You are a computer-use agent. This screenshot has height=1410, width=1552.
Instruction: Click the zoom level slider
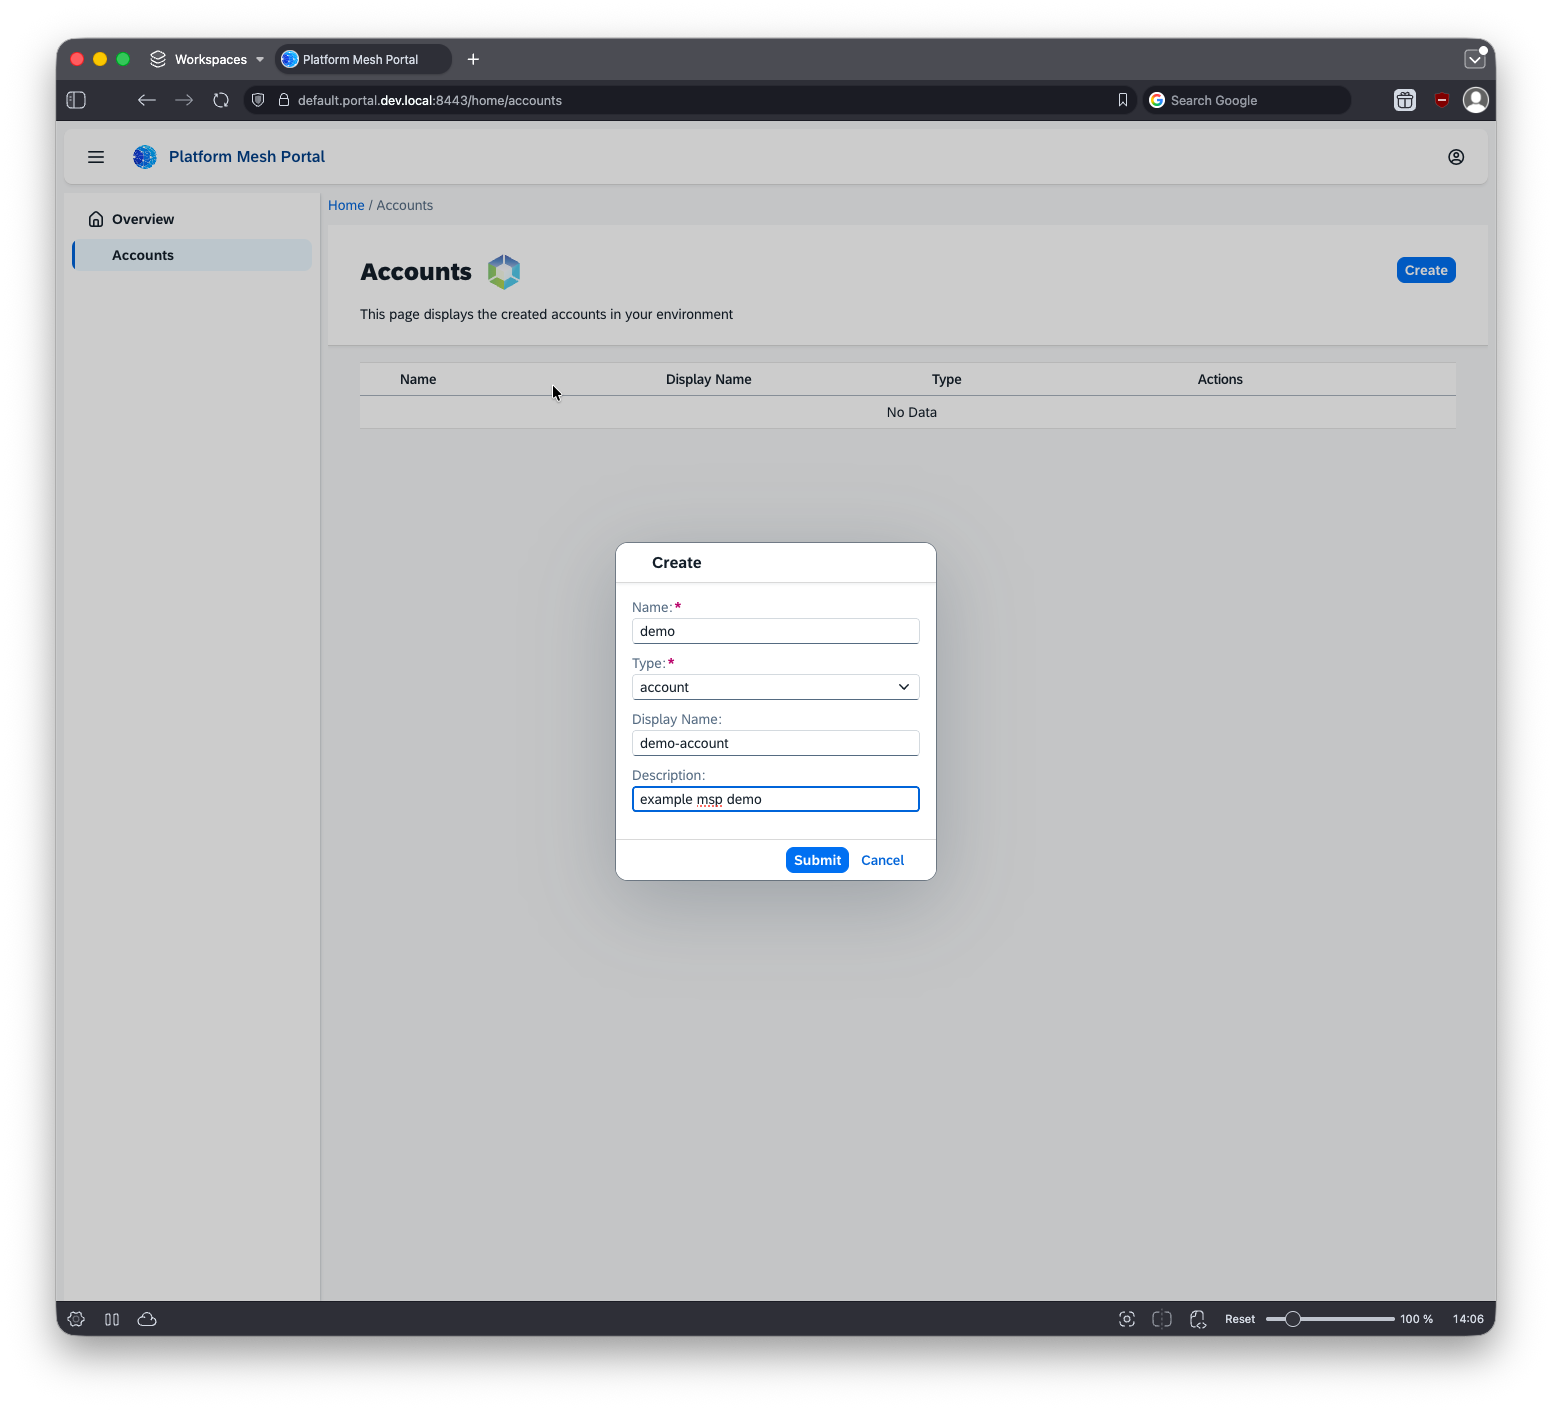click(1293, 1319)
